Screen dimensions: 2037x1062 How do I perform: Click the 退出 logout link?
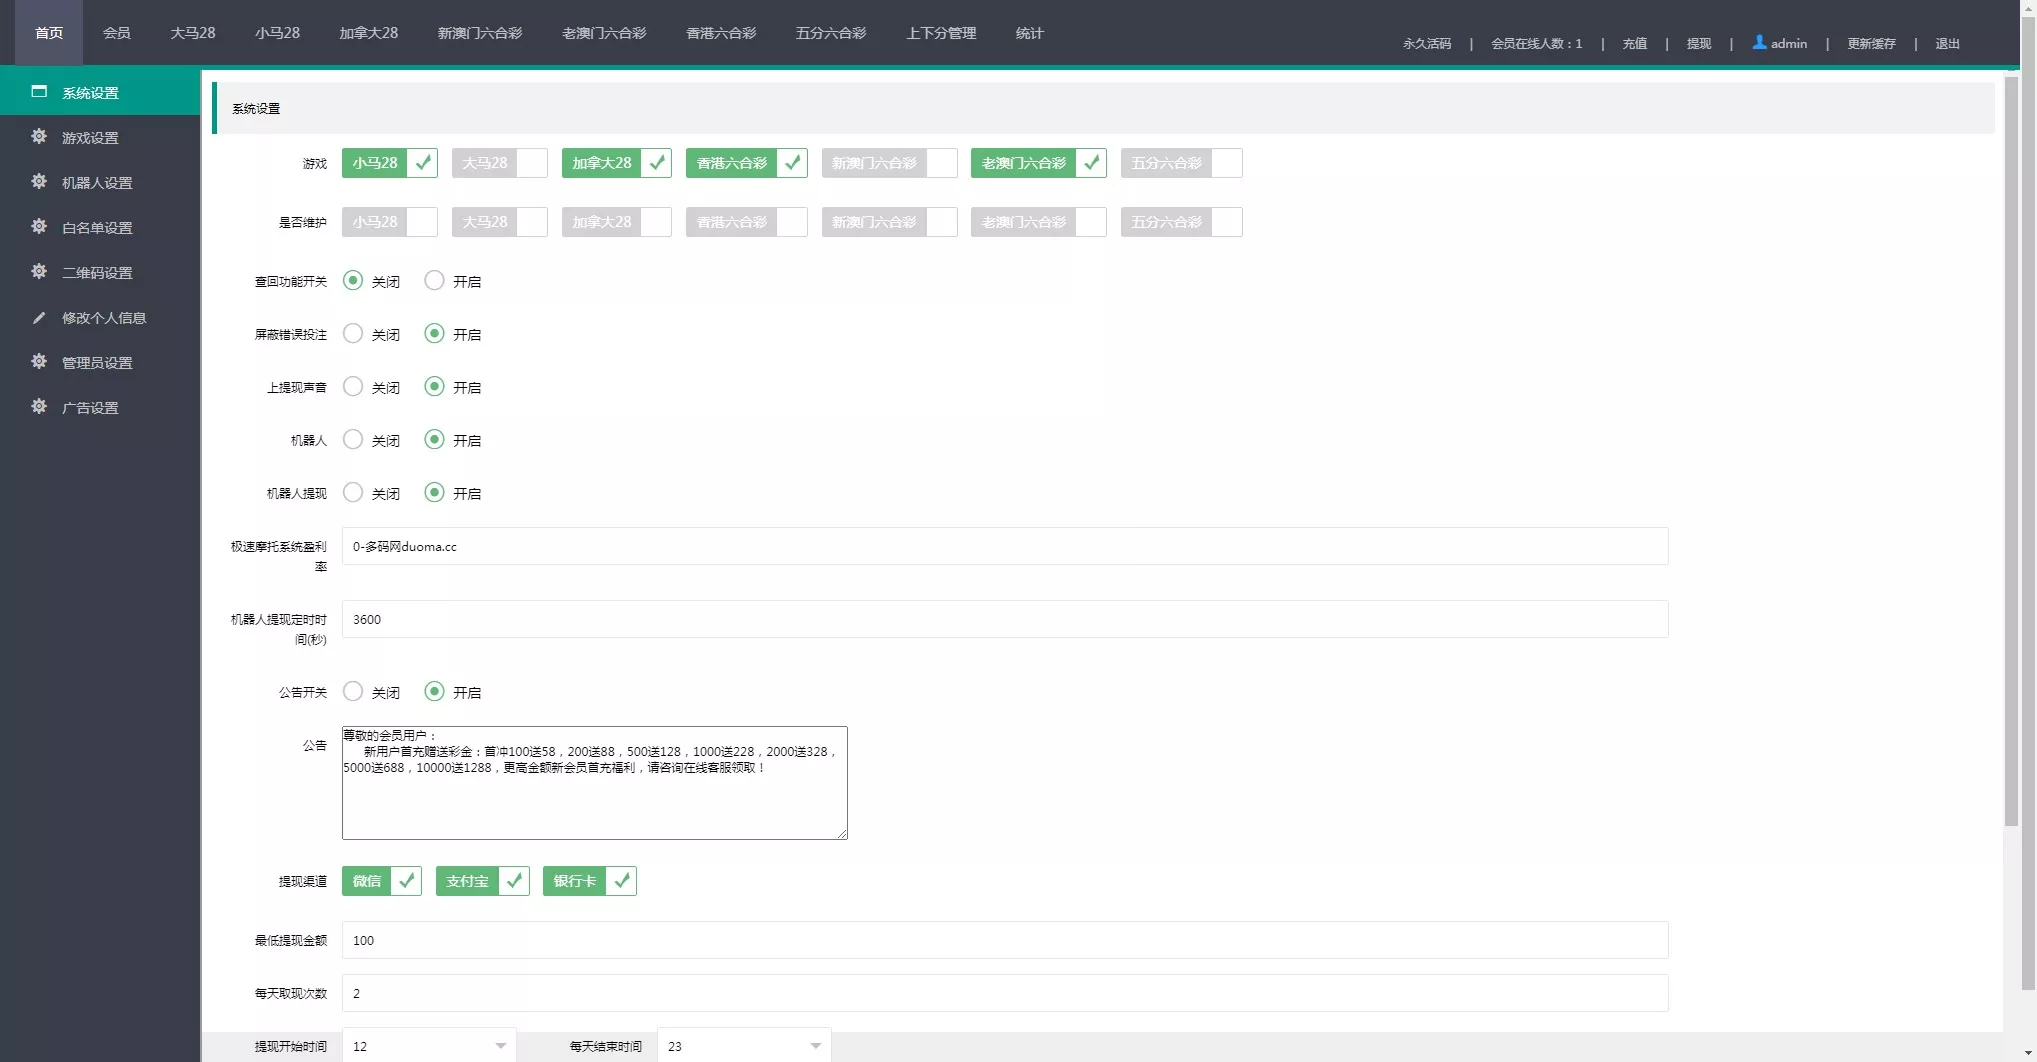[x=1946, y=44]
